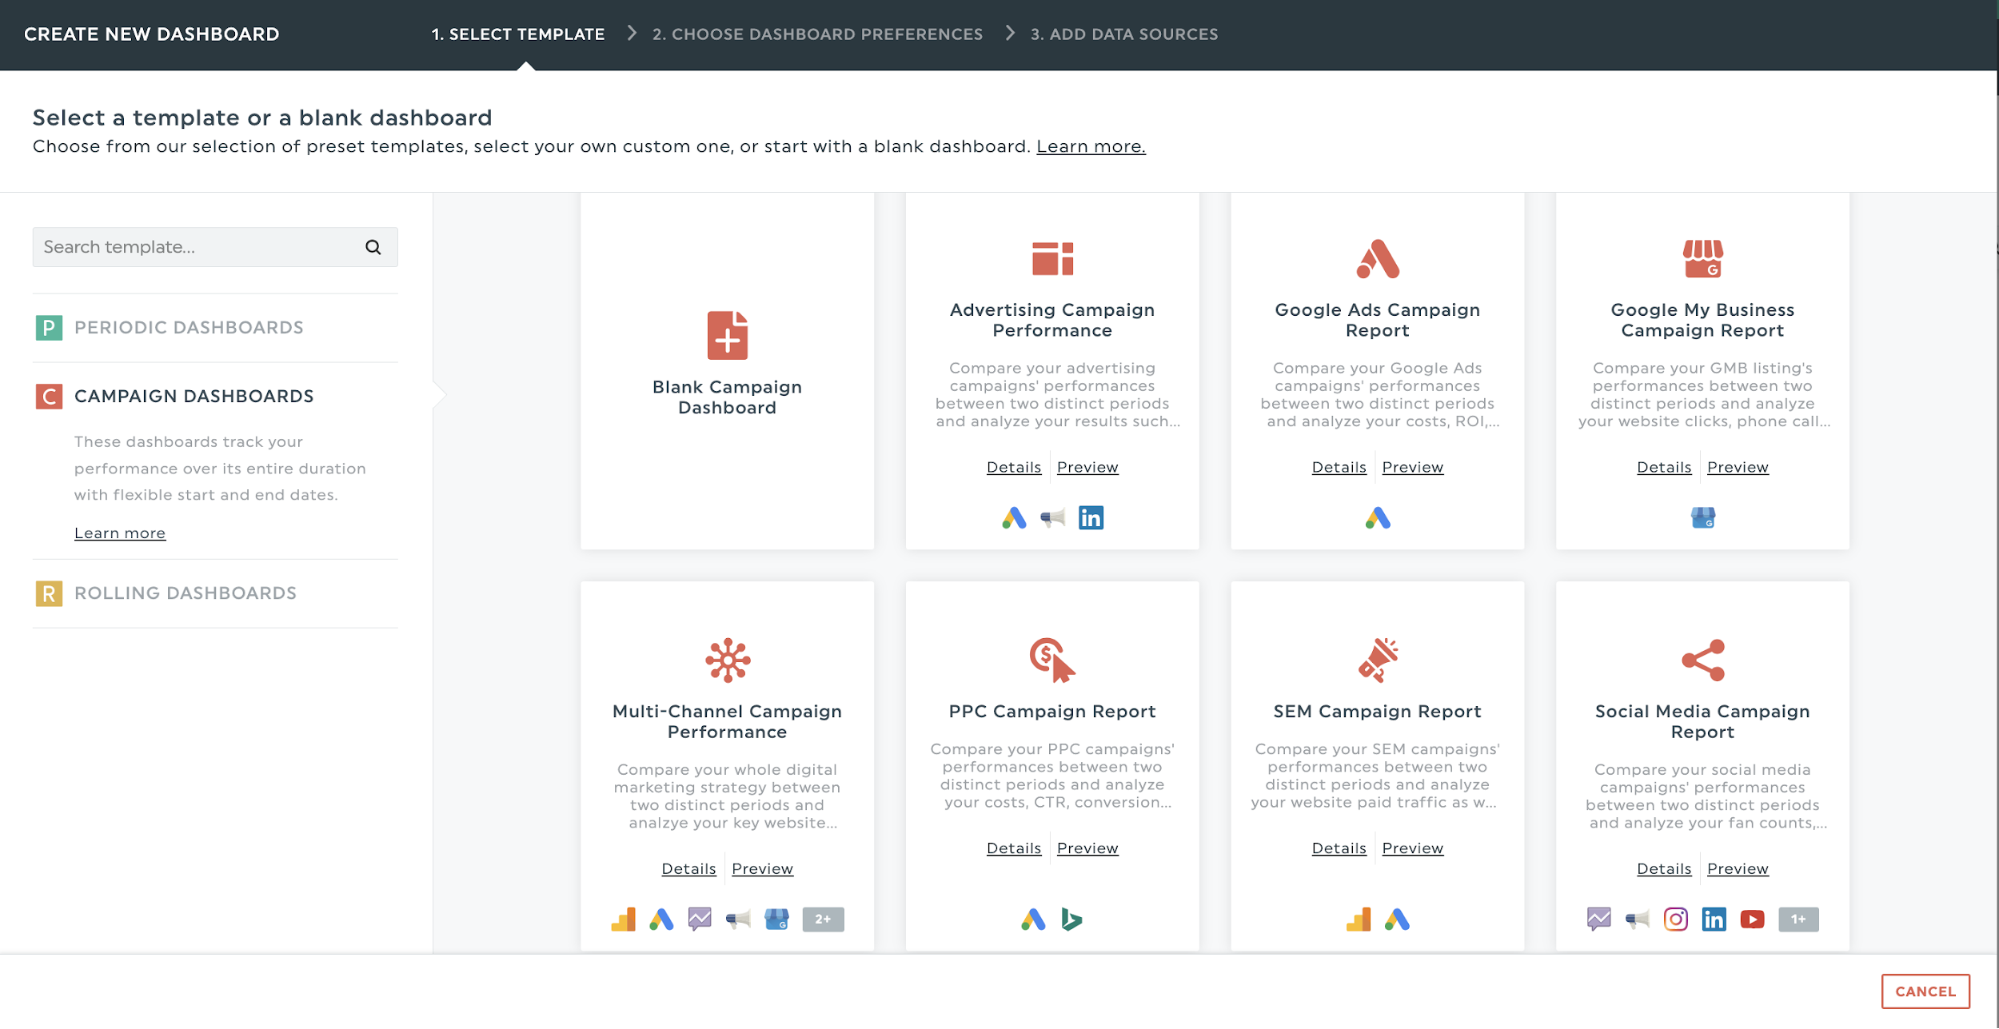Preview the SEM Campaign Report template
The image size is (1999, 1029).
click(x=1412, y=848)
